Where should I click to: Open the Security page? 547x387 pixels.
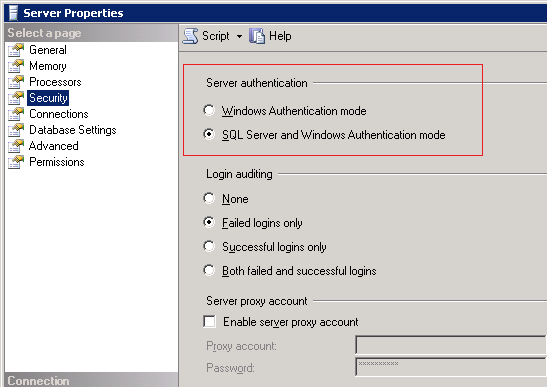click(x=48, y=98)
